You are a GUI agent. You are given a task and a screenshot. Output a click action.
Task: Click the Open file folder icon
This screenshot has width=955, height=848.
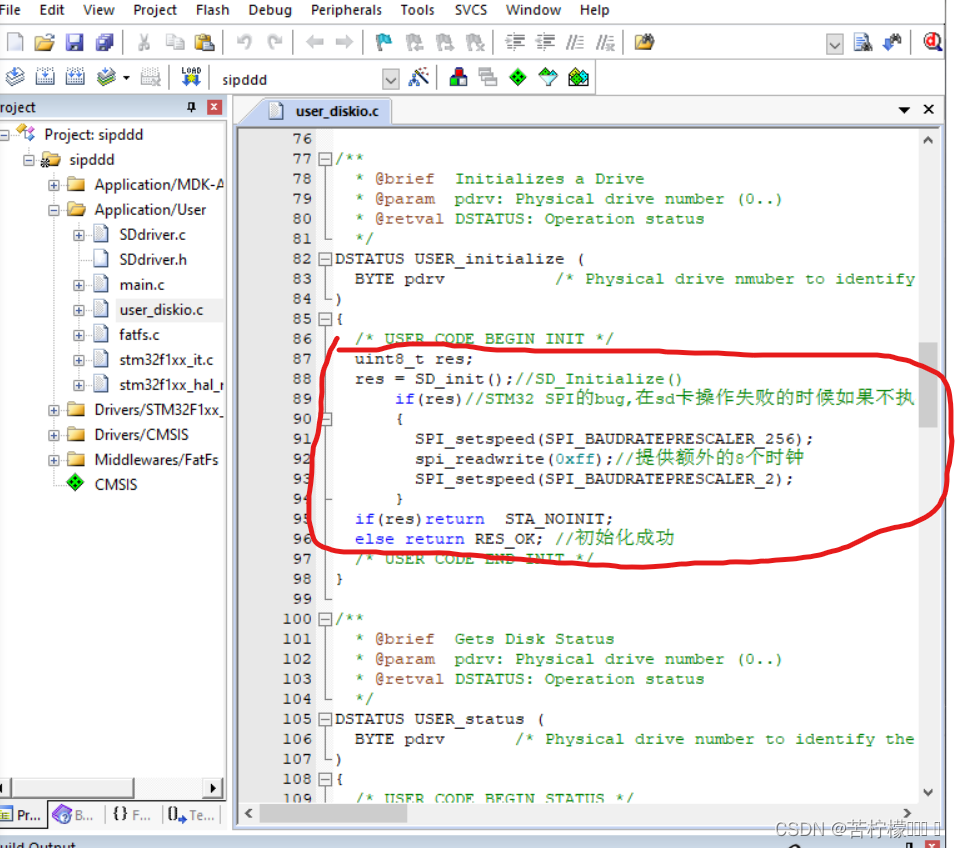coord(44,42)
